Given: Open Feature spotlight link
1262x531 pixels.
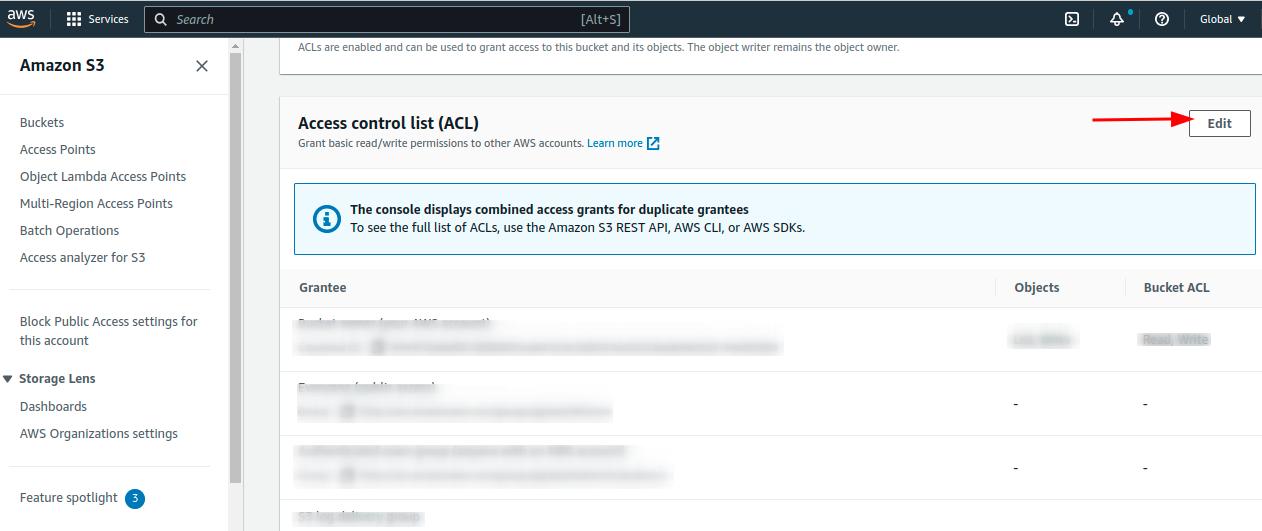Looking at the screenshot, I should click(x=69, y=497).
